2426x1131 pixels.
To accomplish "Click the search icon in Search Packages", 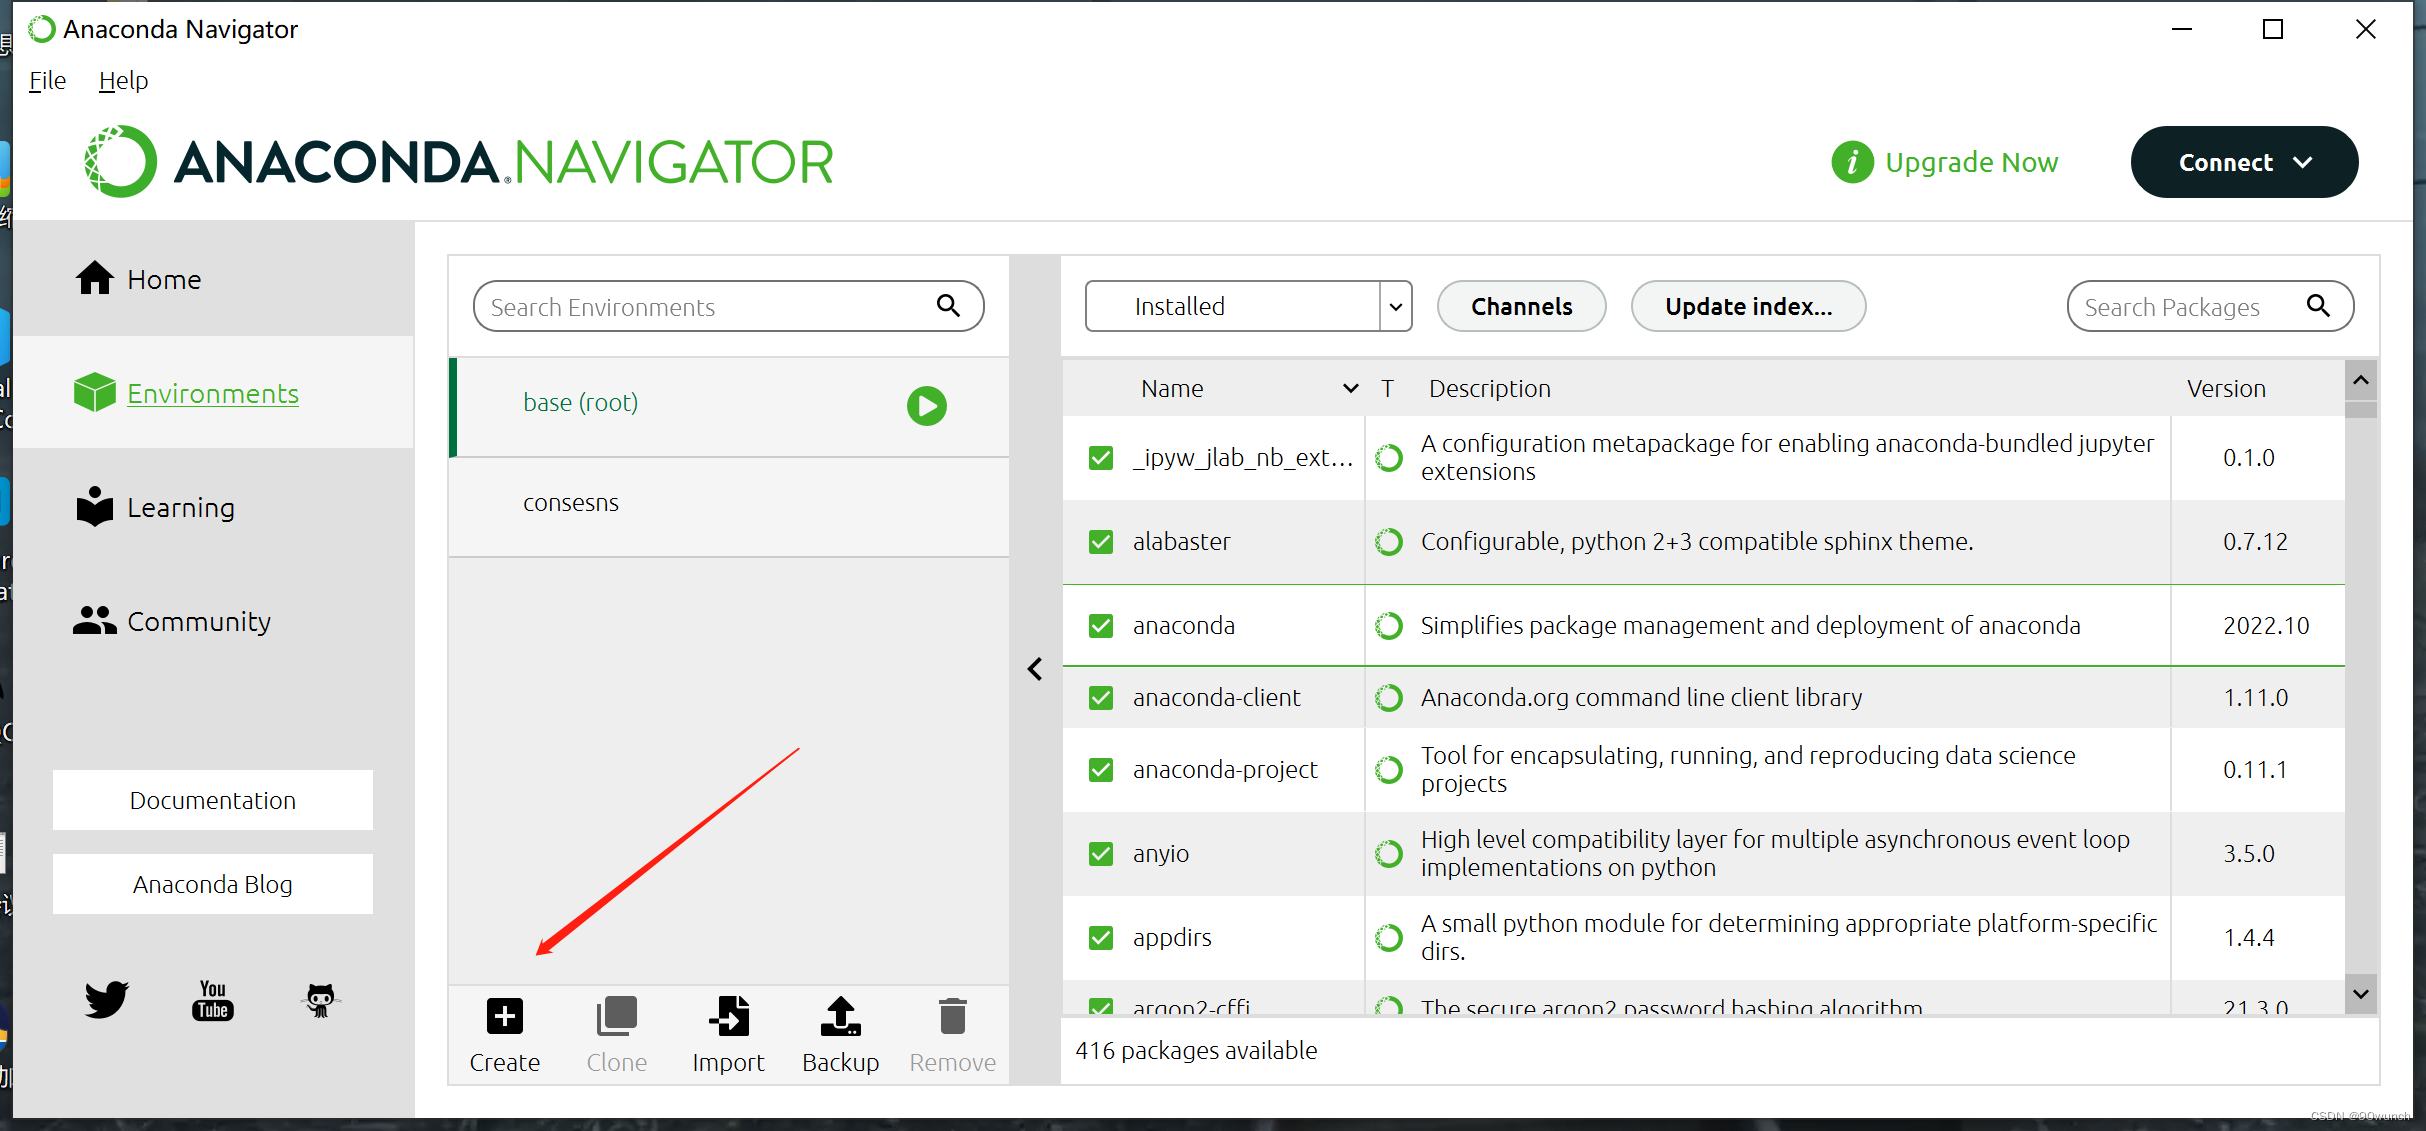I will [2318, 306].
